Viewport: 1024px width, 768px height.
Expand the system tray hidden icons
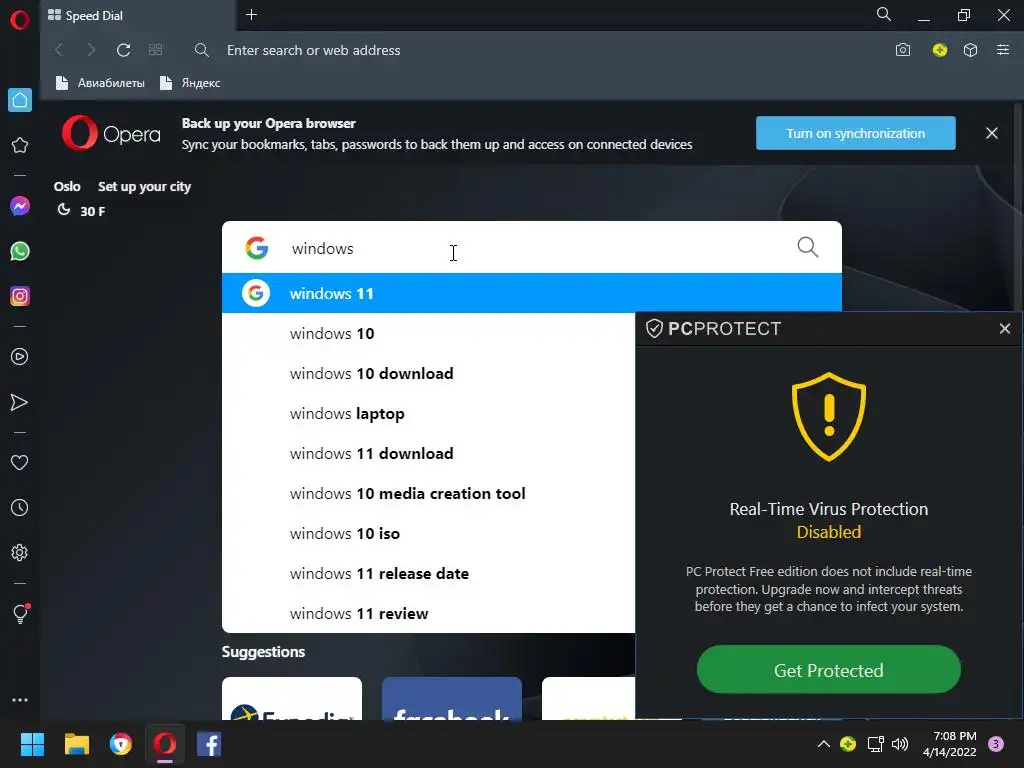pos(824,744)
